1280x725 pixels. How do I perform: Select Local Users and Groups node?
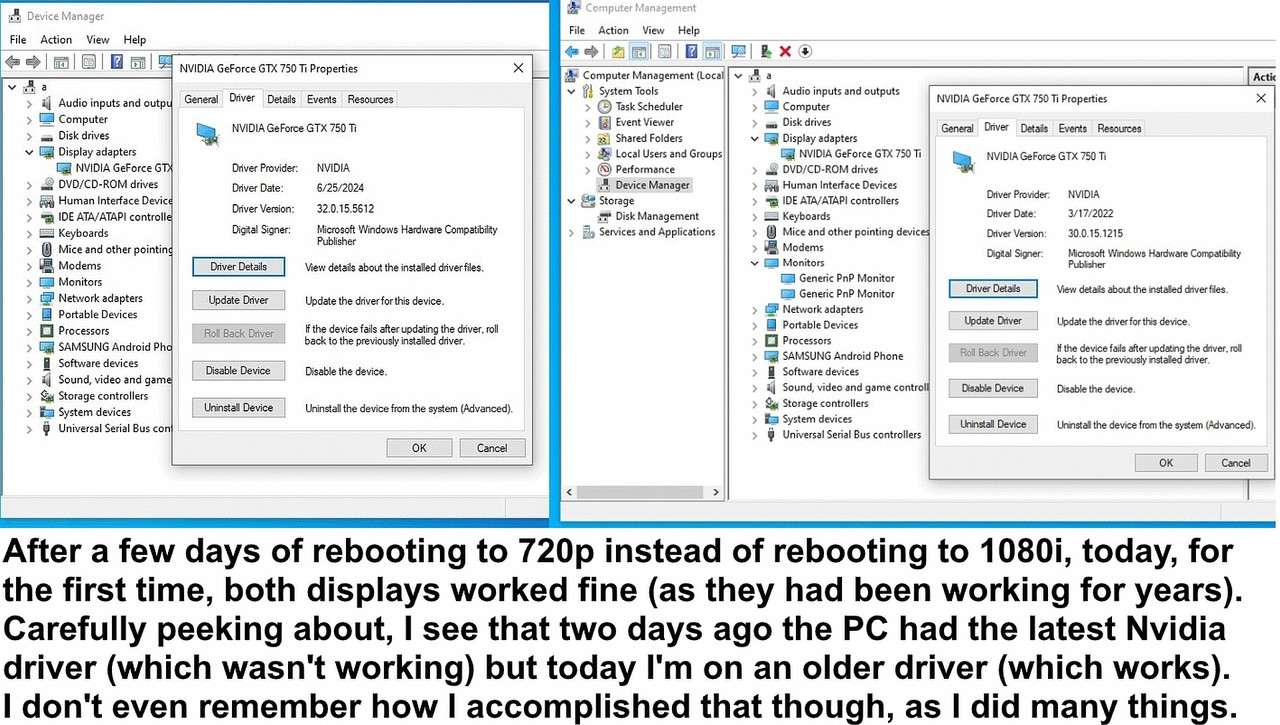(669, 154)
